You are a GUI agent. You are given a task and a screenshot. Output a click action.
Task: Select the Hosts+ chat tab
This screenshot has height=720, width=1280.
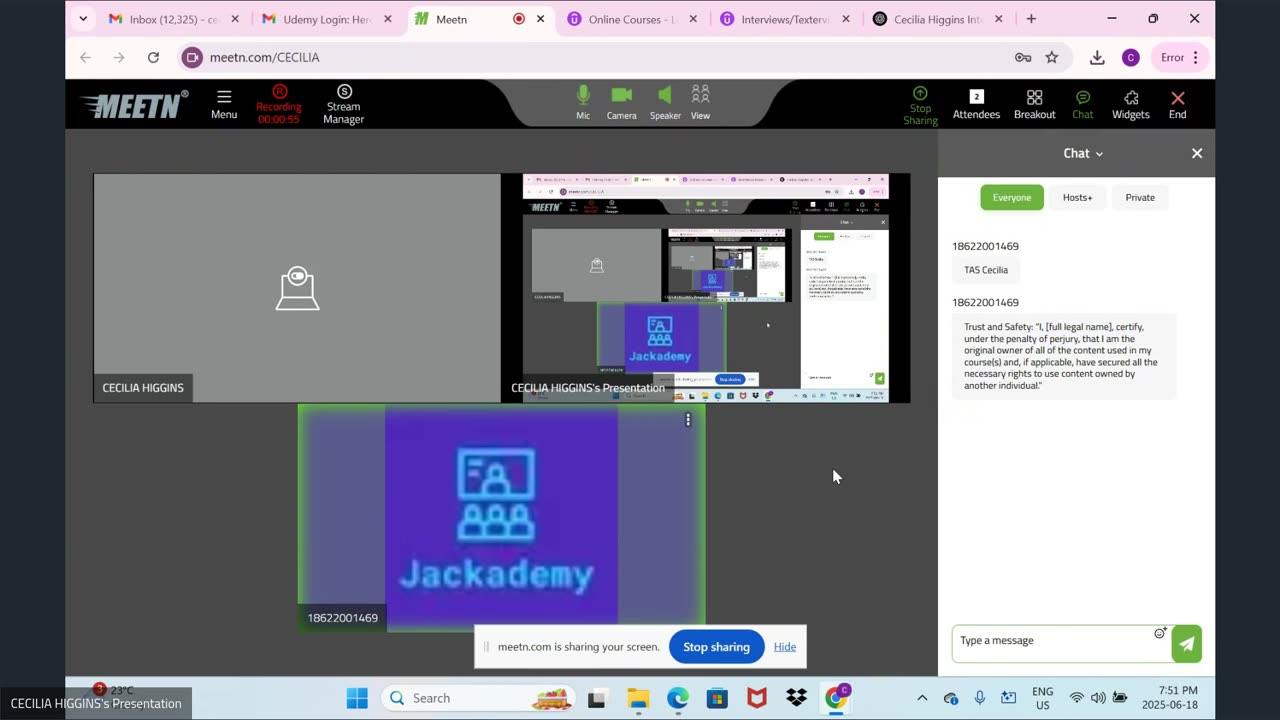[1077, 197]
